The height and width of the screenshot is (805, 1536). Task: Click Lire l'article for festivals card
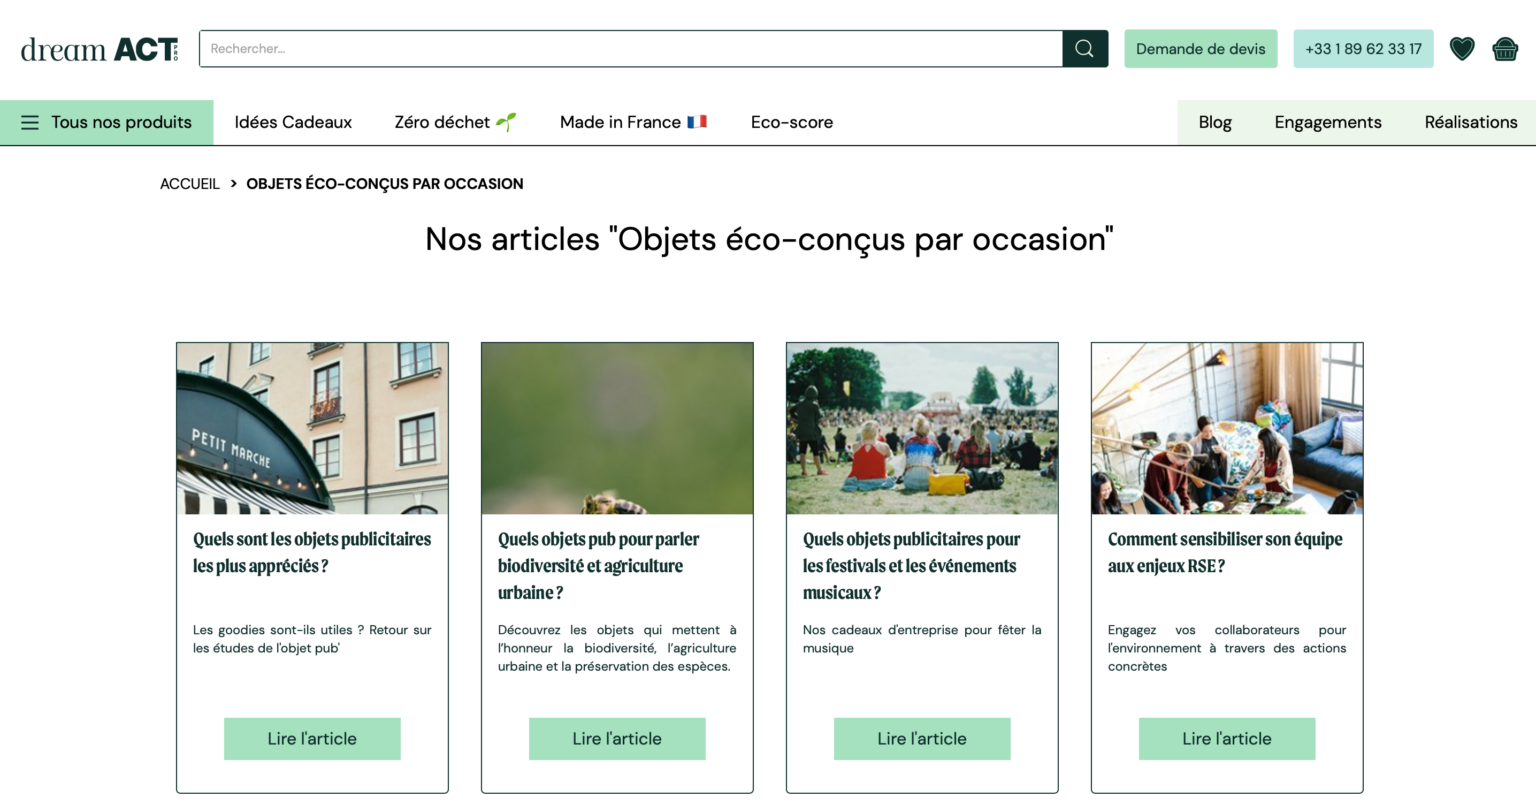pyautogui.click(x=922, y=739)
